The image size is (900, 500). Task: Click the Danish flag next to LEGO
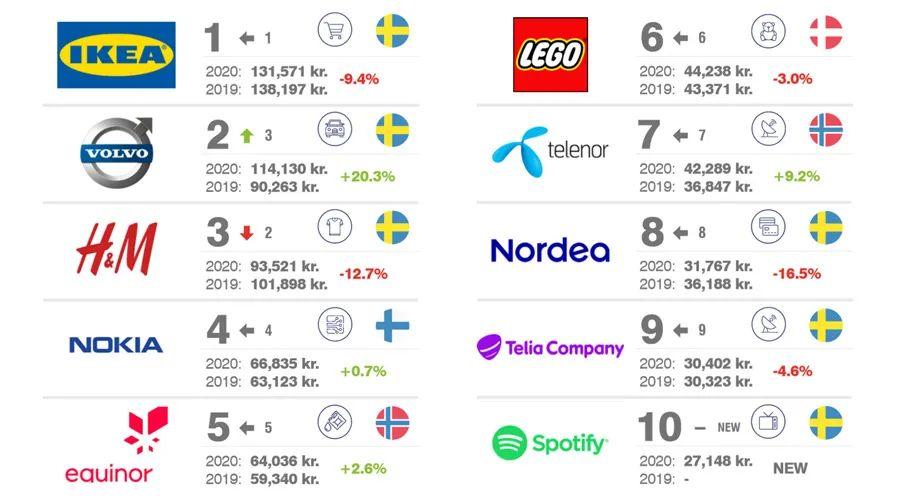(x=826, y=31)
